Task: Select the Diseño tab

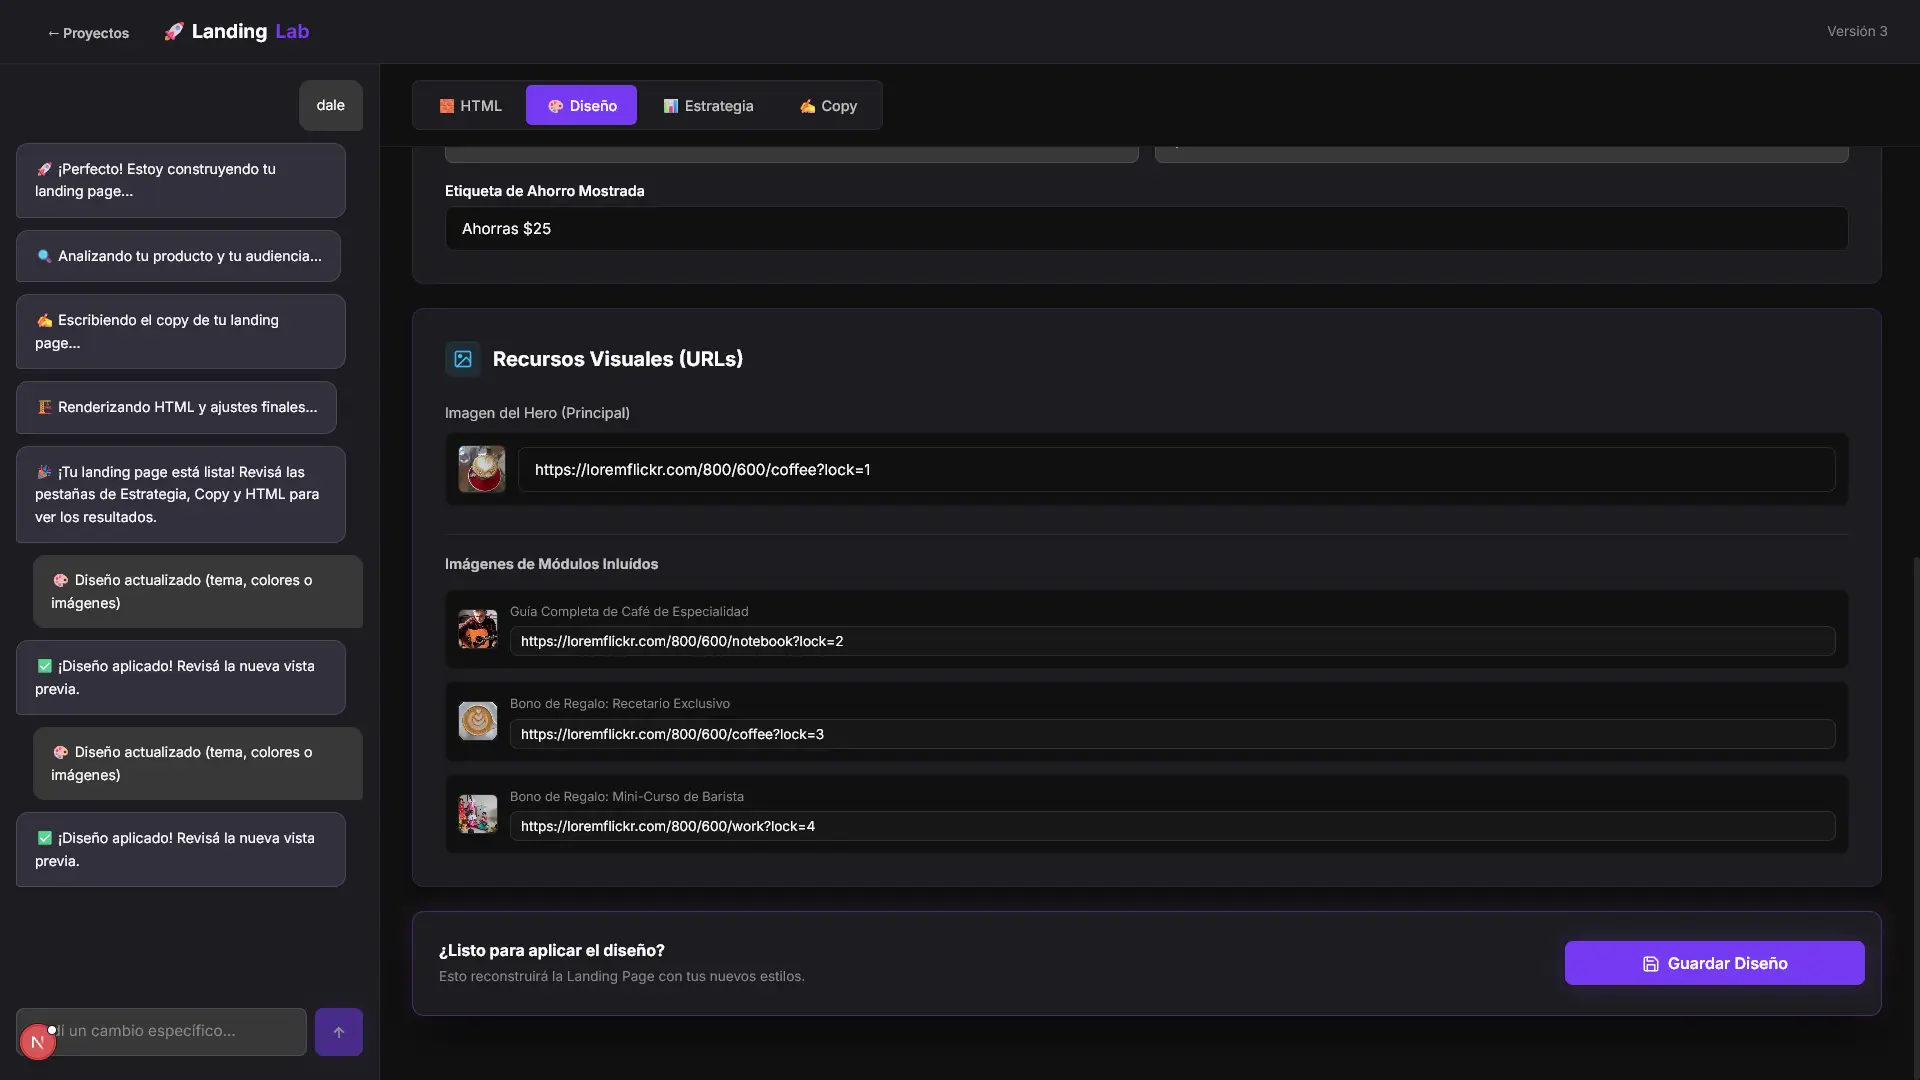Action: coord(581,106)
